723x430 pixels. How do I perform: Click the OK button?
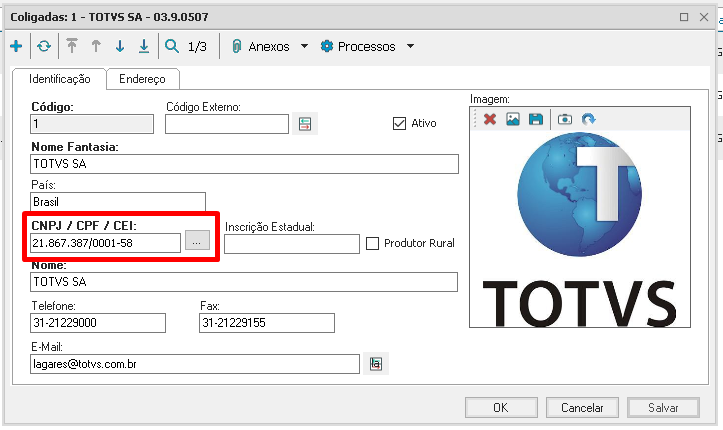pyautogui.click(x=501, y=408)
